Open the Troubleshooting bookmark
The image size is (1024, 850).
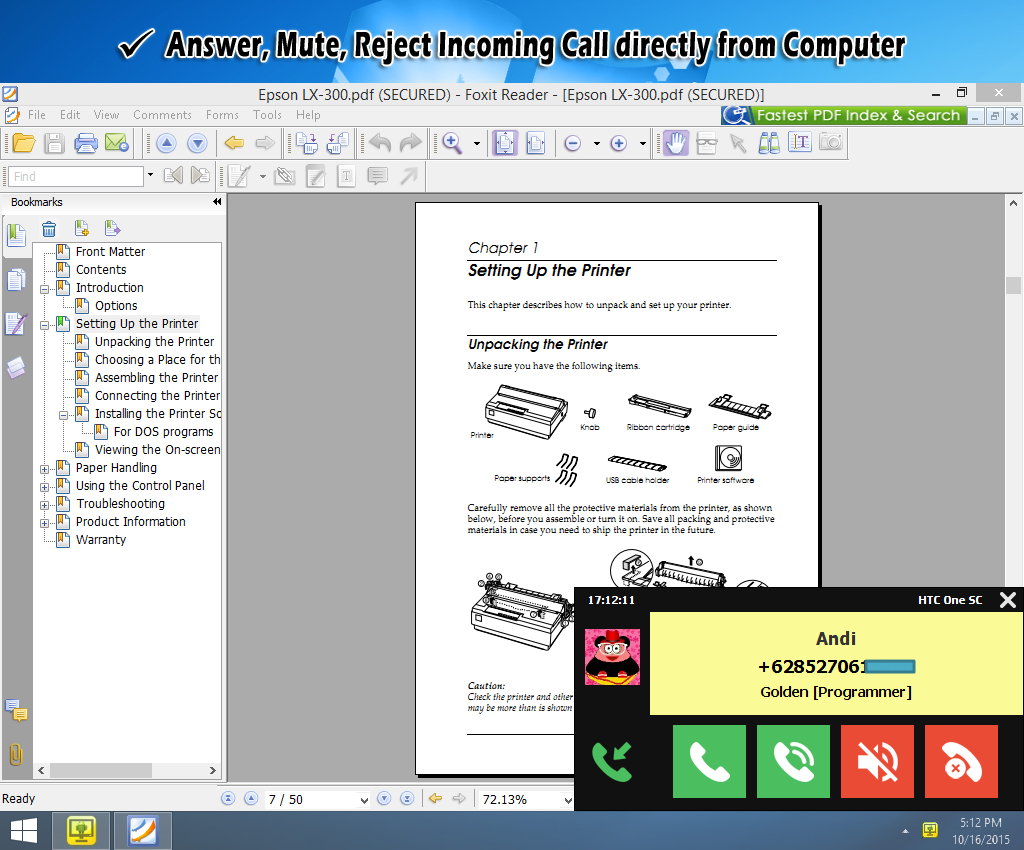[x=120, y=504]
